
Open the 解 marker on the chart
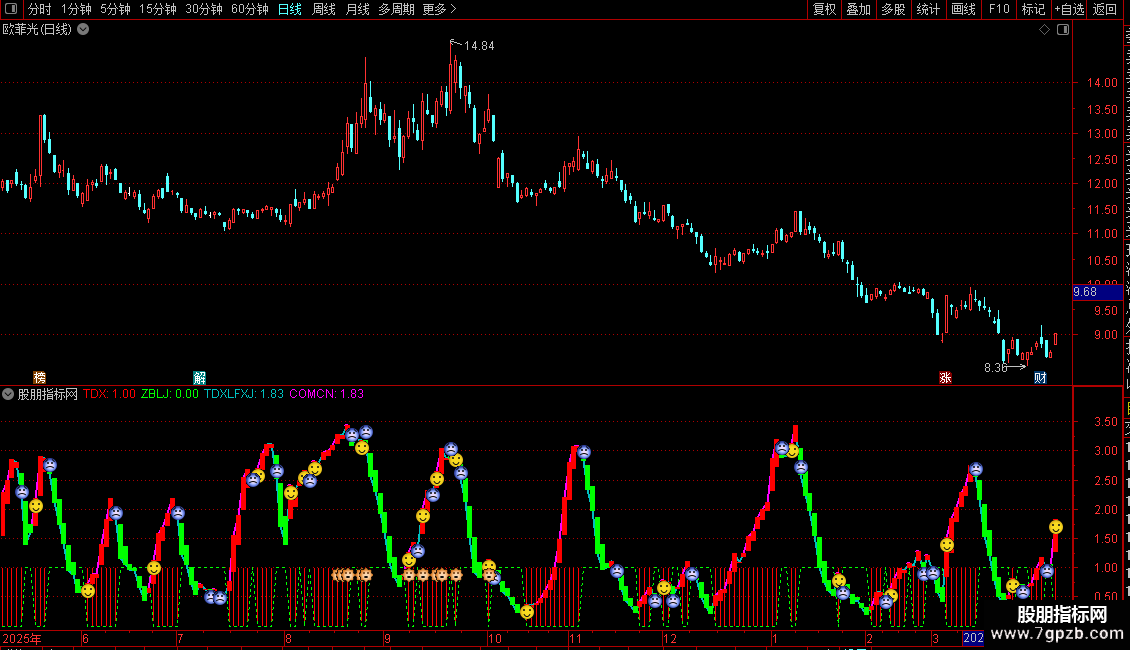200,378
